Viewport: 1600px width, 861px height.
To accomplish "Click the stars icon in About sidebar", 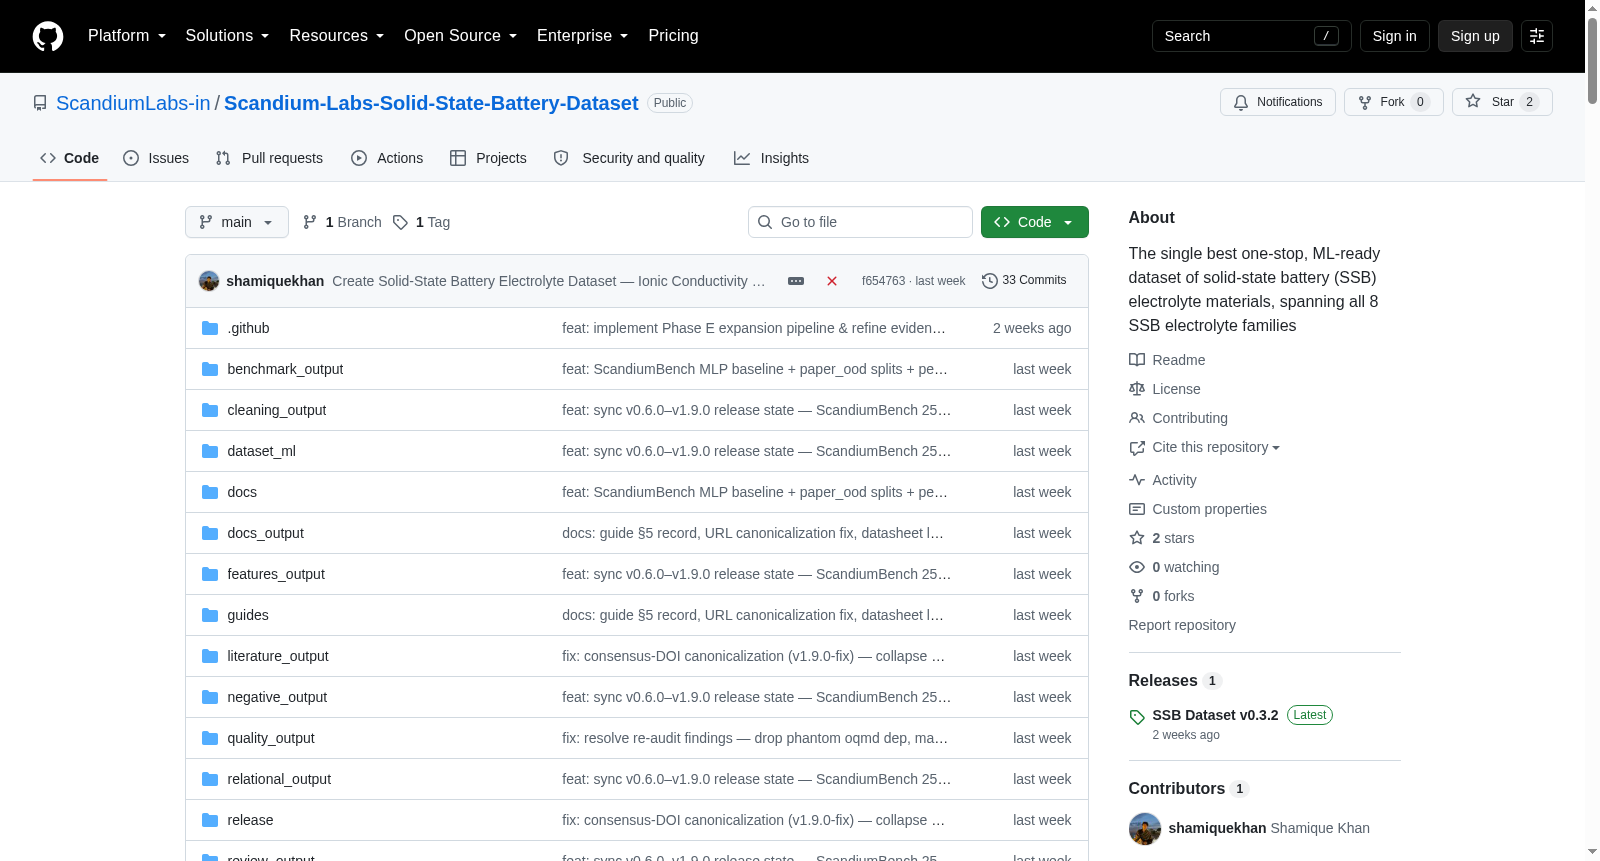I will pos(1137,538).
